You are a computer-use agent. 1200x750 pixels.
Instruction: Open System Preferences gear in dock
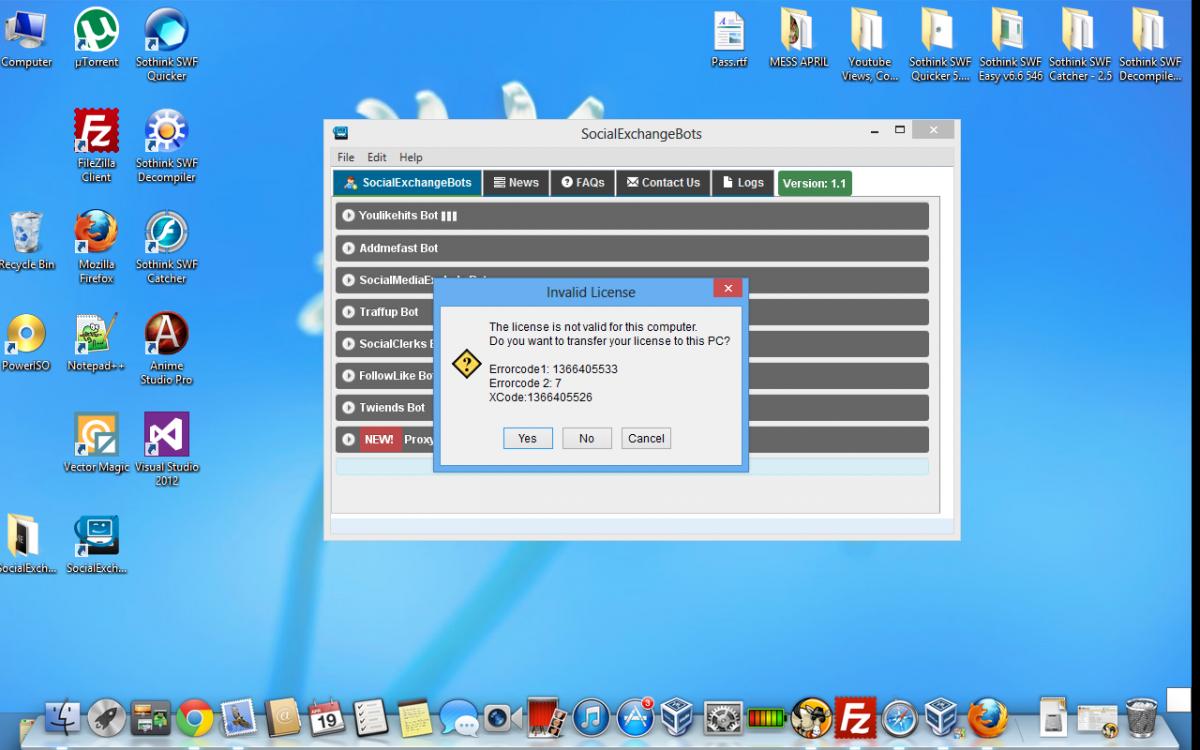[x=723, y=717]
